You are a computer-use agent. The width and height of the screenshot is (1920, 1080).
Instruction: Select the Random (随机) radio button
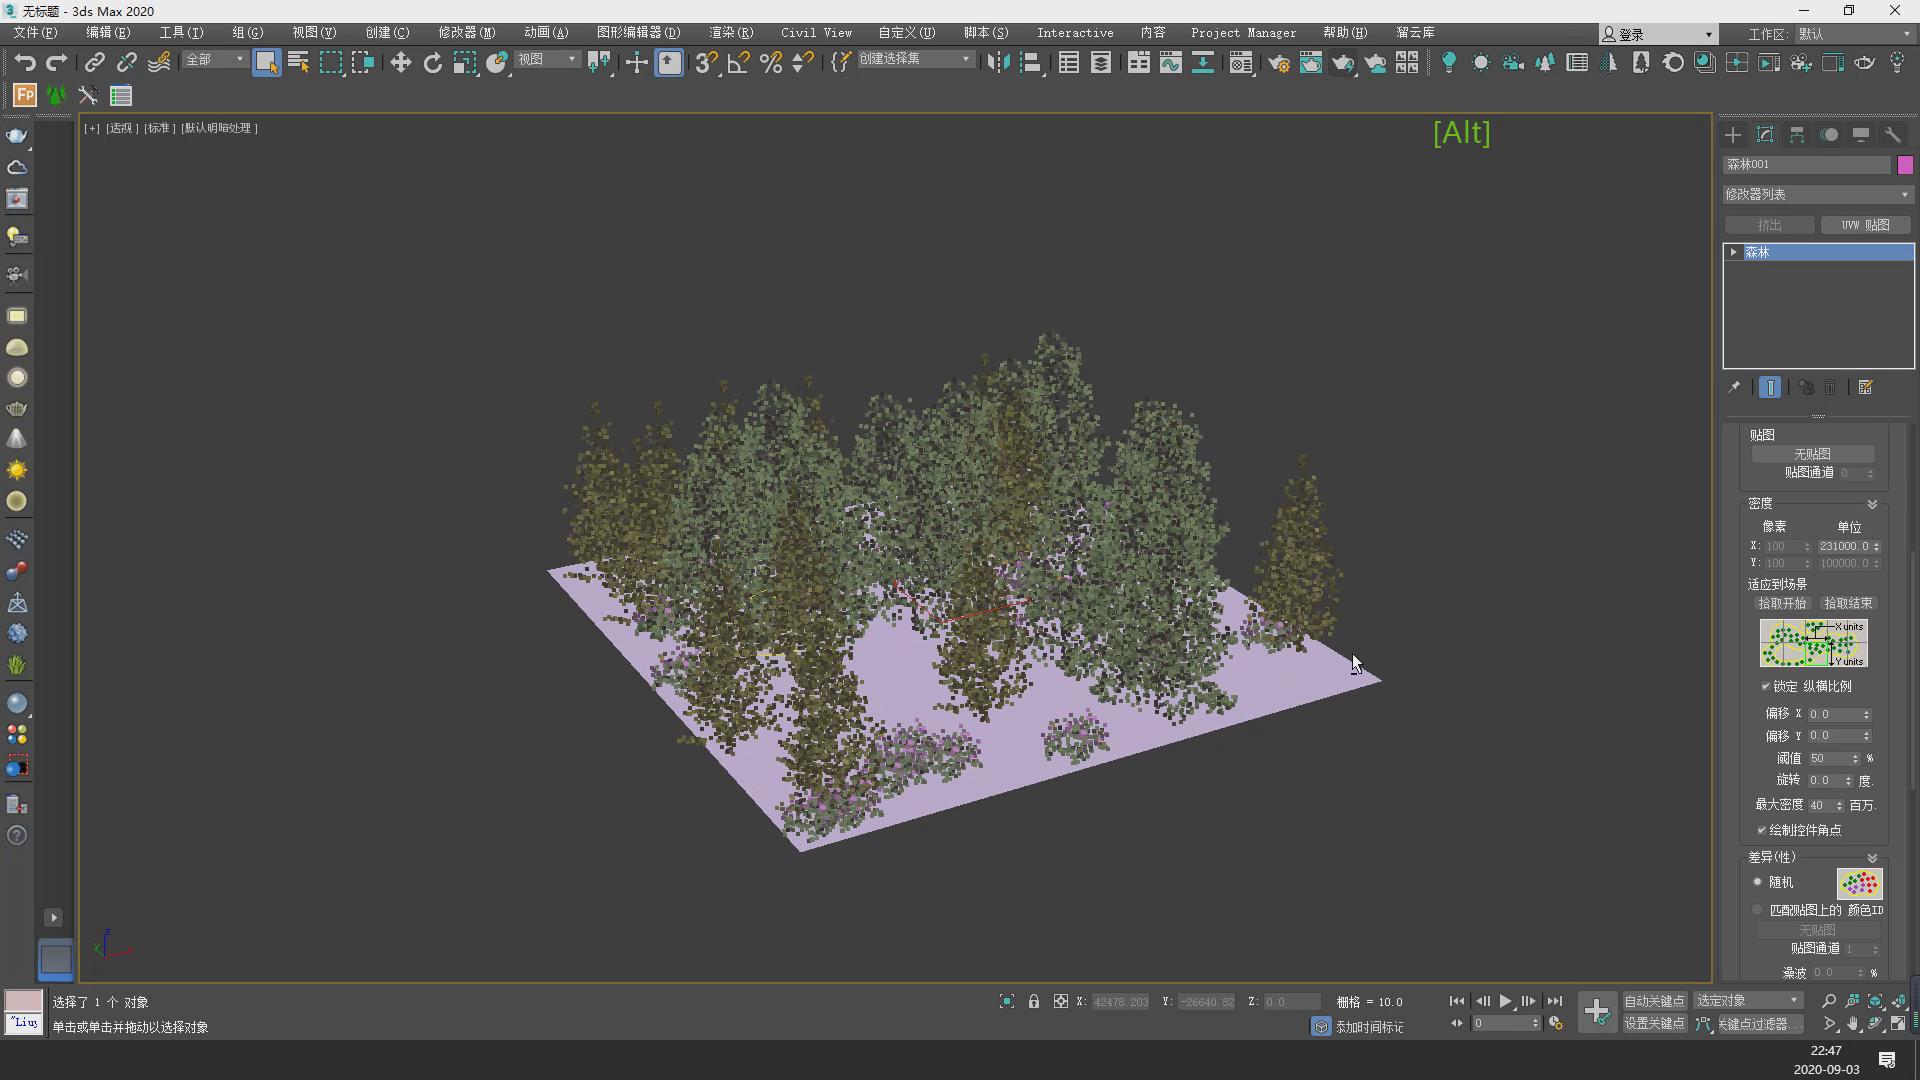click(x=1757, y=882)
